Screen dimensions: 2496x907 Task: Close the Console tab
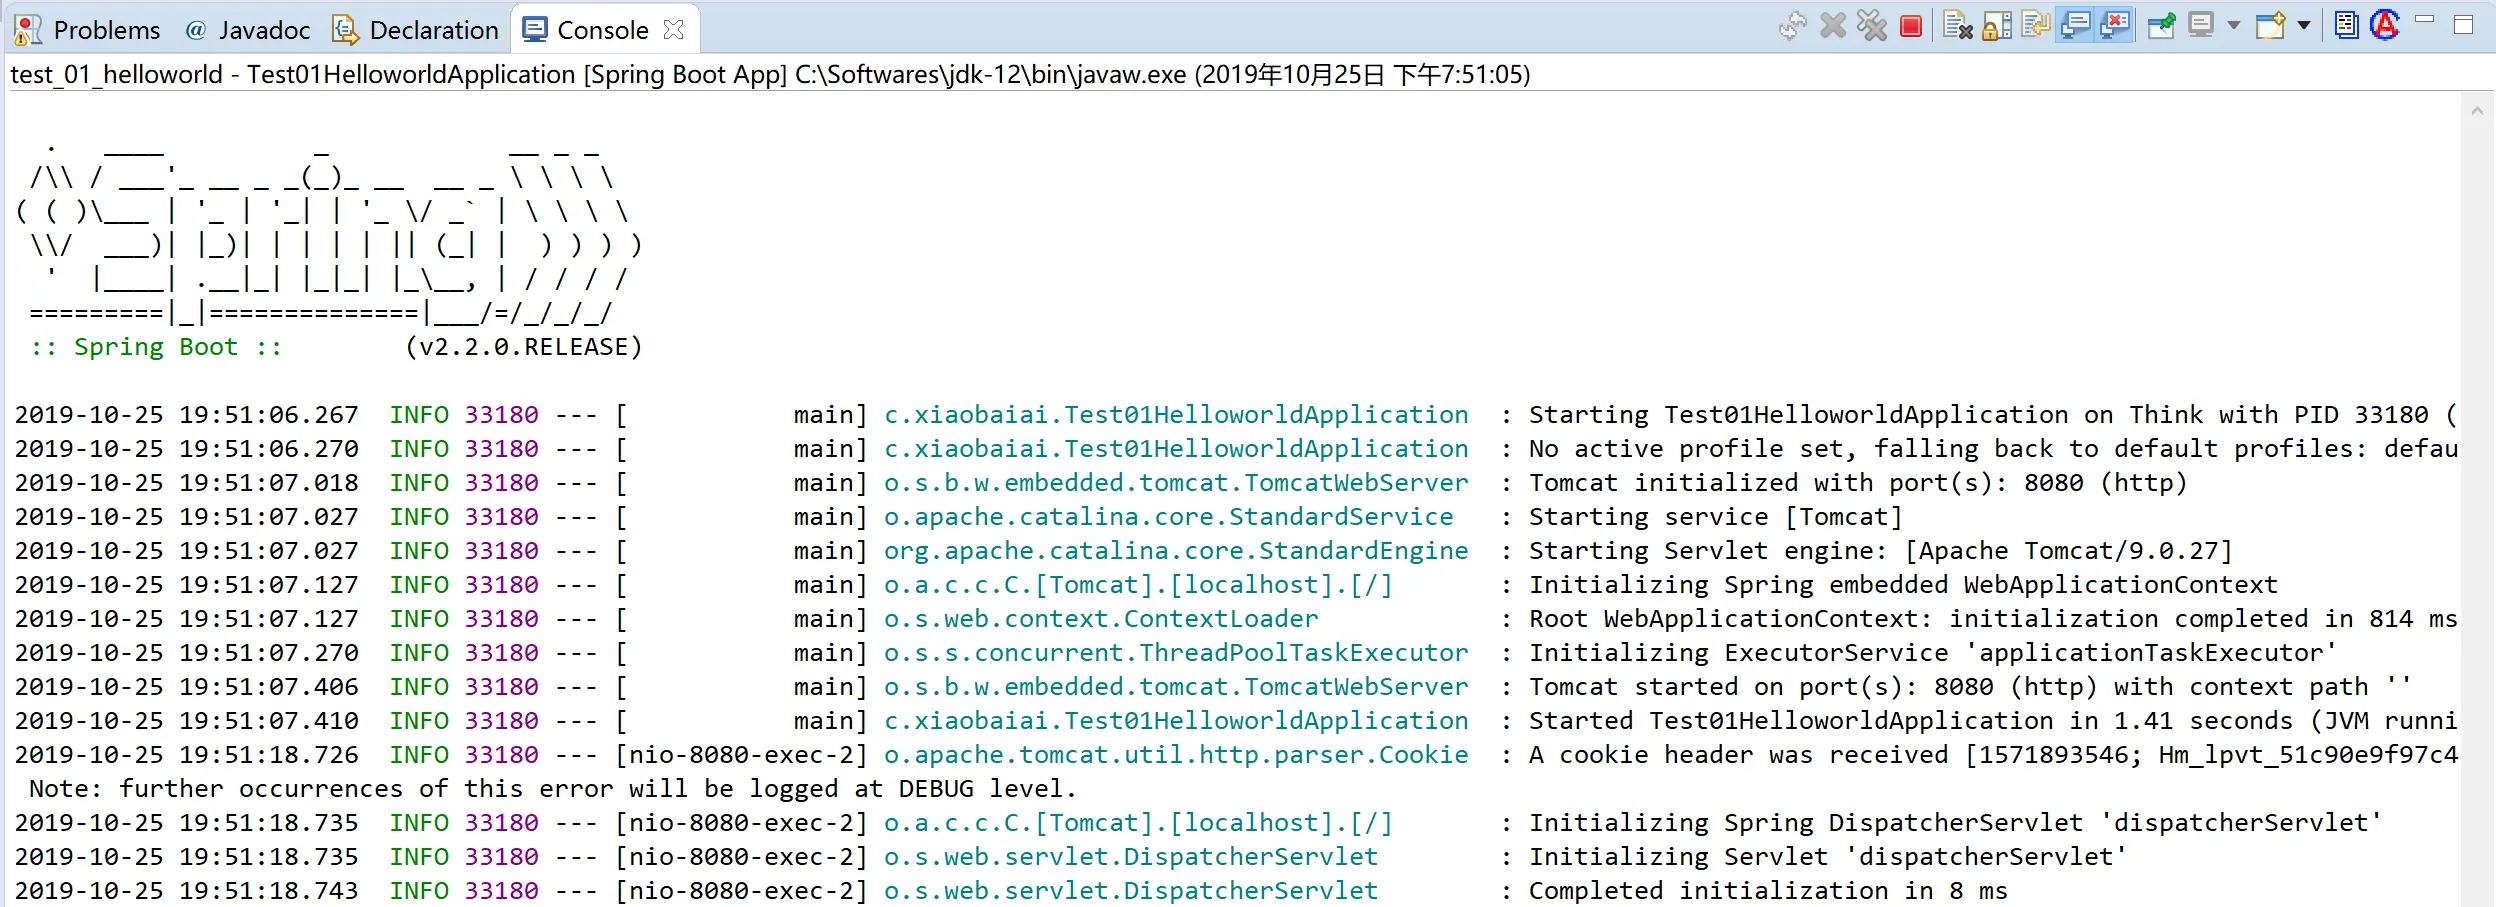click(x=674, y=30)
